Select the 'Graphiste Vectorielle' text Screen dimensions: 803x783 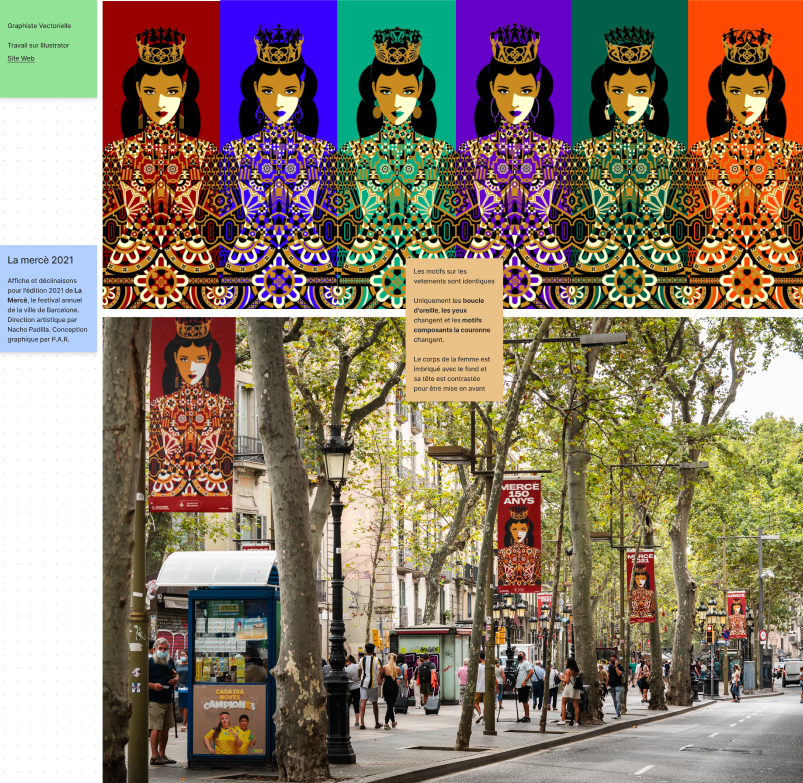pos(39,26)
